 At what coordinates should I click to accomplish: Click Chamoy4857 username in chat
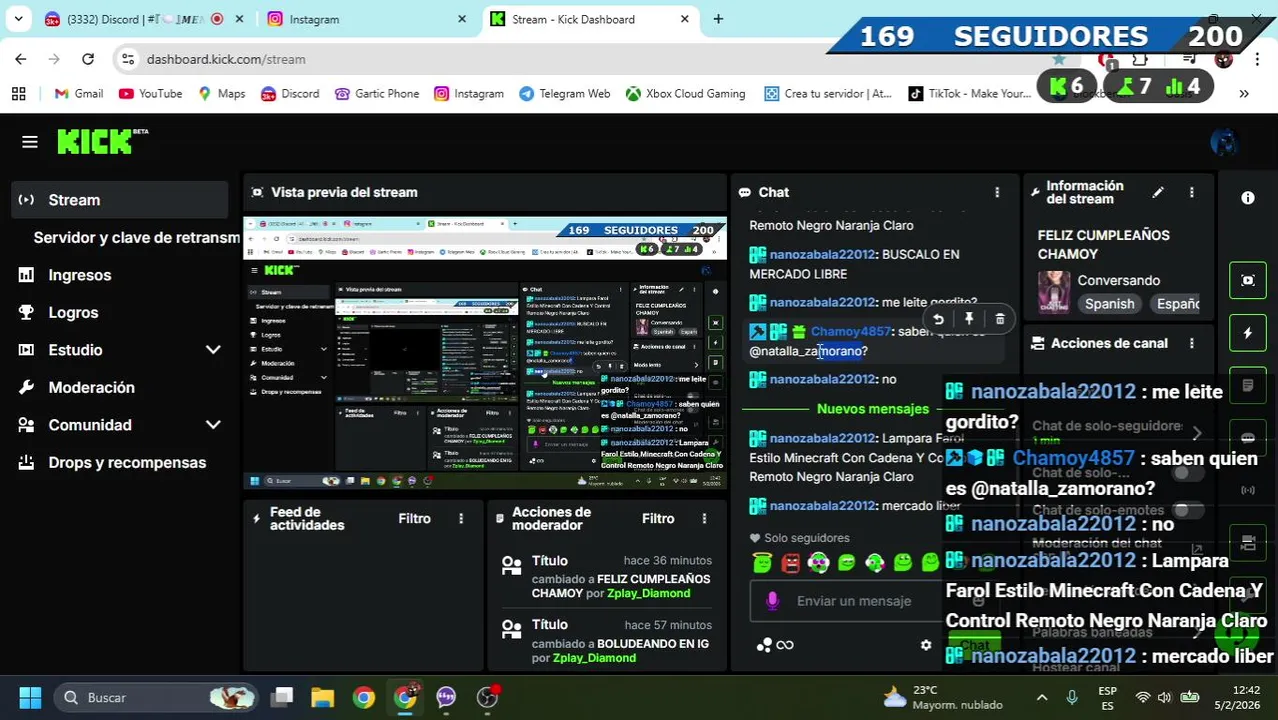tap(850, 331)
